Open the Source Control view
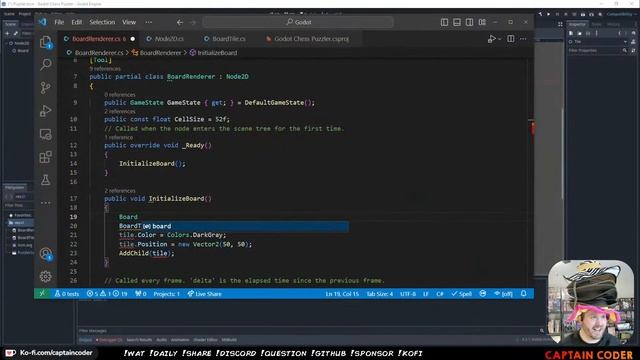 coord(46,87)
